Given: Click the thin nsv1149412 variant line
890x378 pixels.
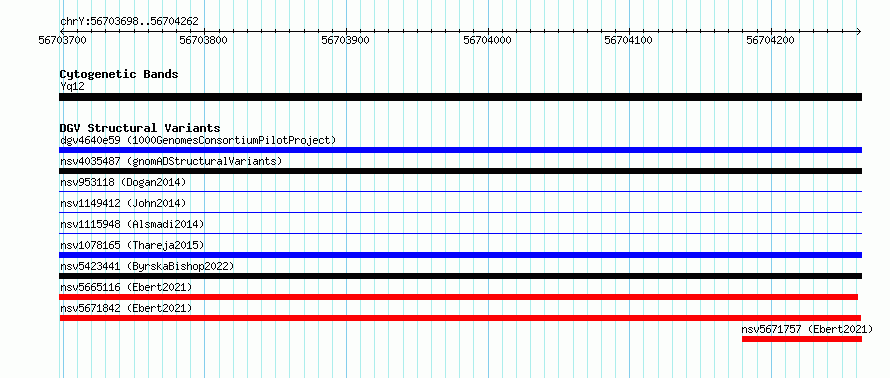Looking at the screenshot, I should click(460, 213).
